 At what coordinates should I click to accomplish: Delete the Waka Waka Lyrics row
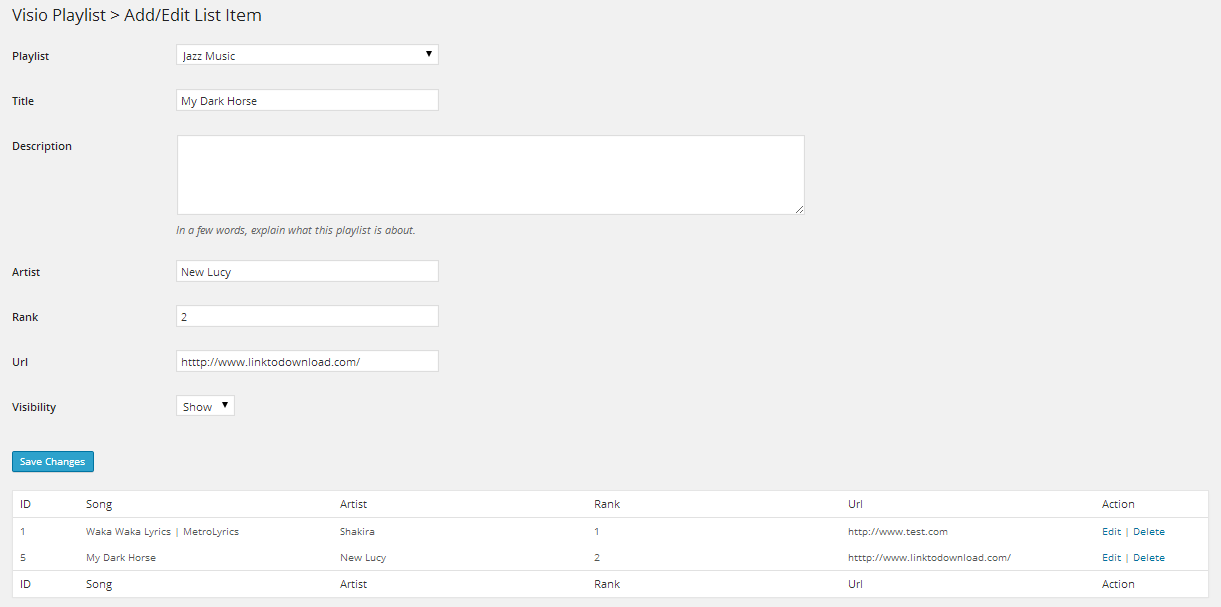tap(1148, 532)
